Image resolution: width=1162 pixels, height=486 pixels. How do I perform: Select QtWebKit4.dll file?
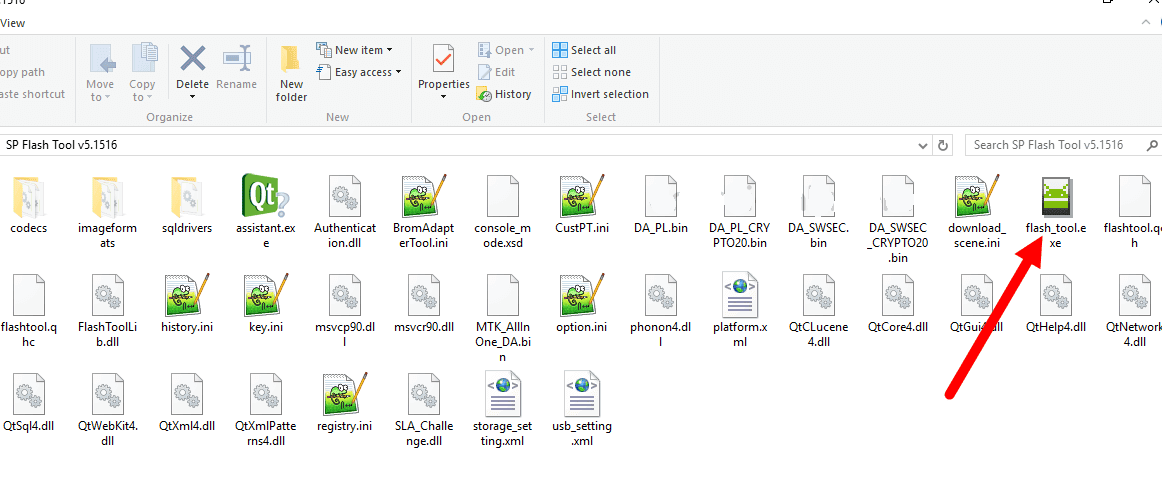coord(107,410)
